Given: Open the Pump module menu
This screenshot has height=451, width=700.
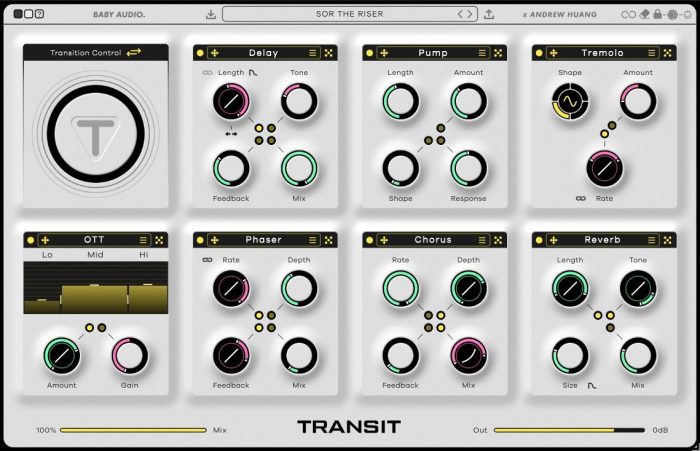Looking at the screenshot, I should point(482,53).
